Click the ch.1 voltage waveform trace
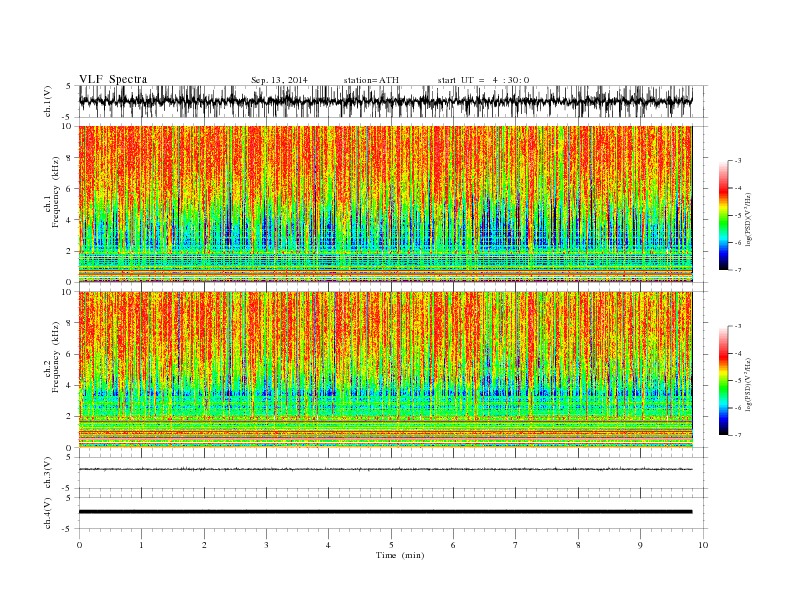 385,101
